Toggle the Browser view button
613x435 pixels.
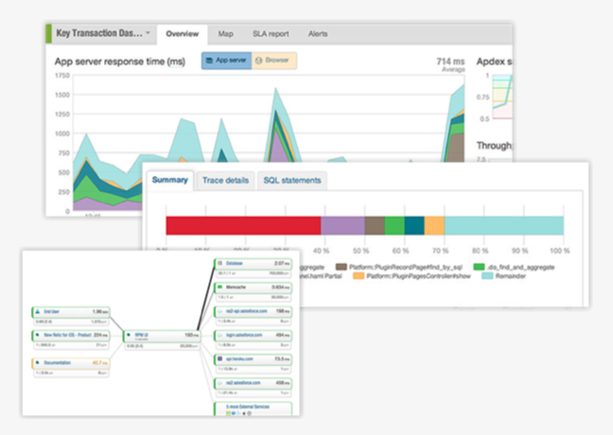point(273,61)
